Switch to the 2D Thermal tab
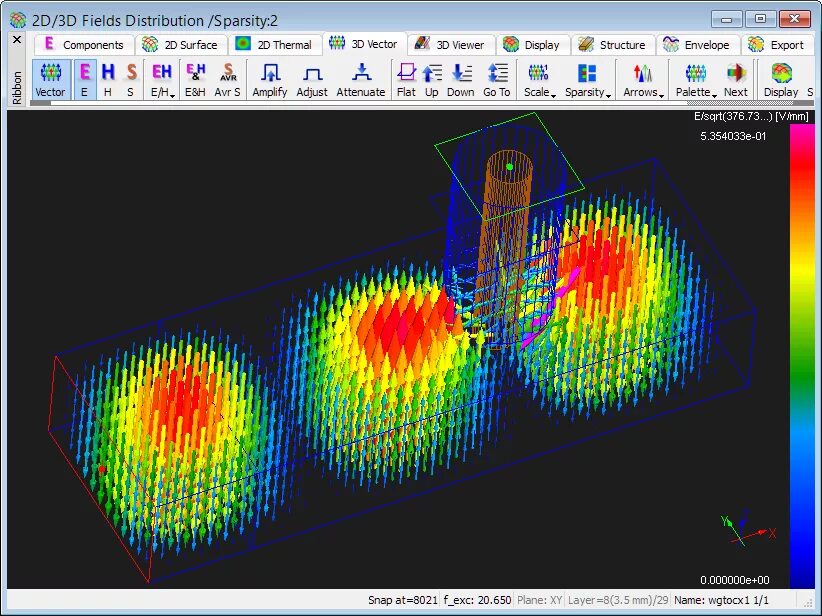This screenshot has height=616, width=822. tap(274, 45)
